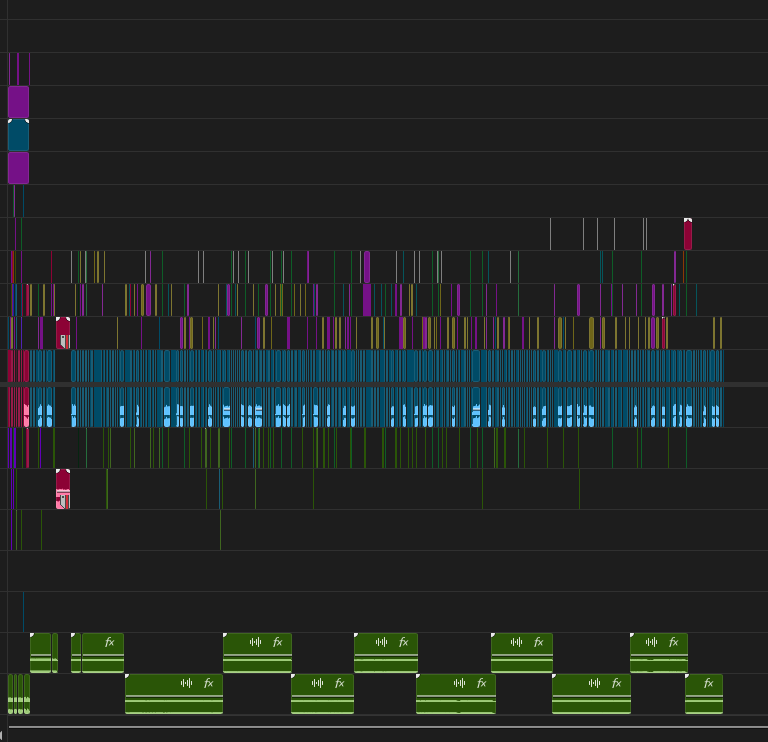Click fx badge on fifth upper-audio-track green clip
Image resolution: width=768 pixels, height=742 pixels.
click(x=278, y=642)
